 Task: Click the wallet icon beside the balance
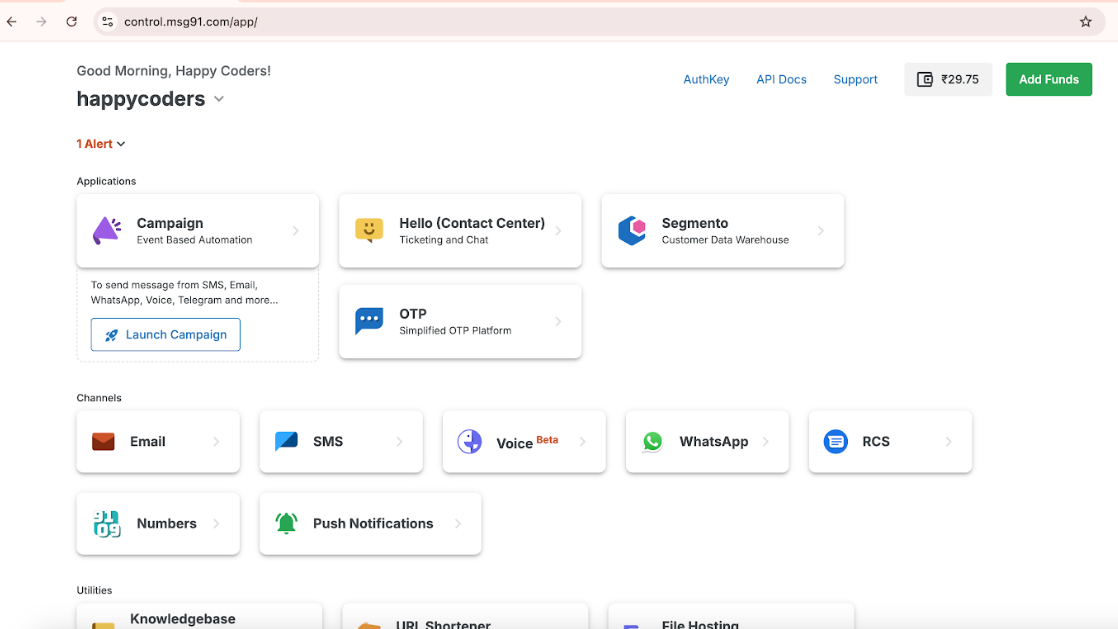click(925, 79)
